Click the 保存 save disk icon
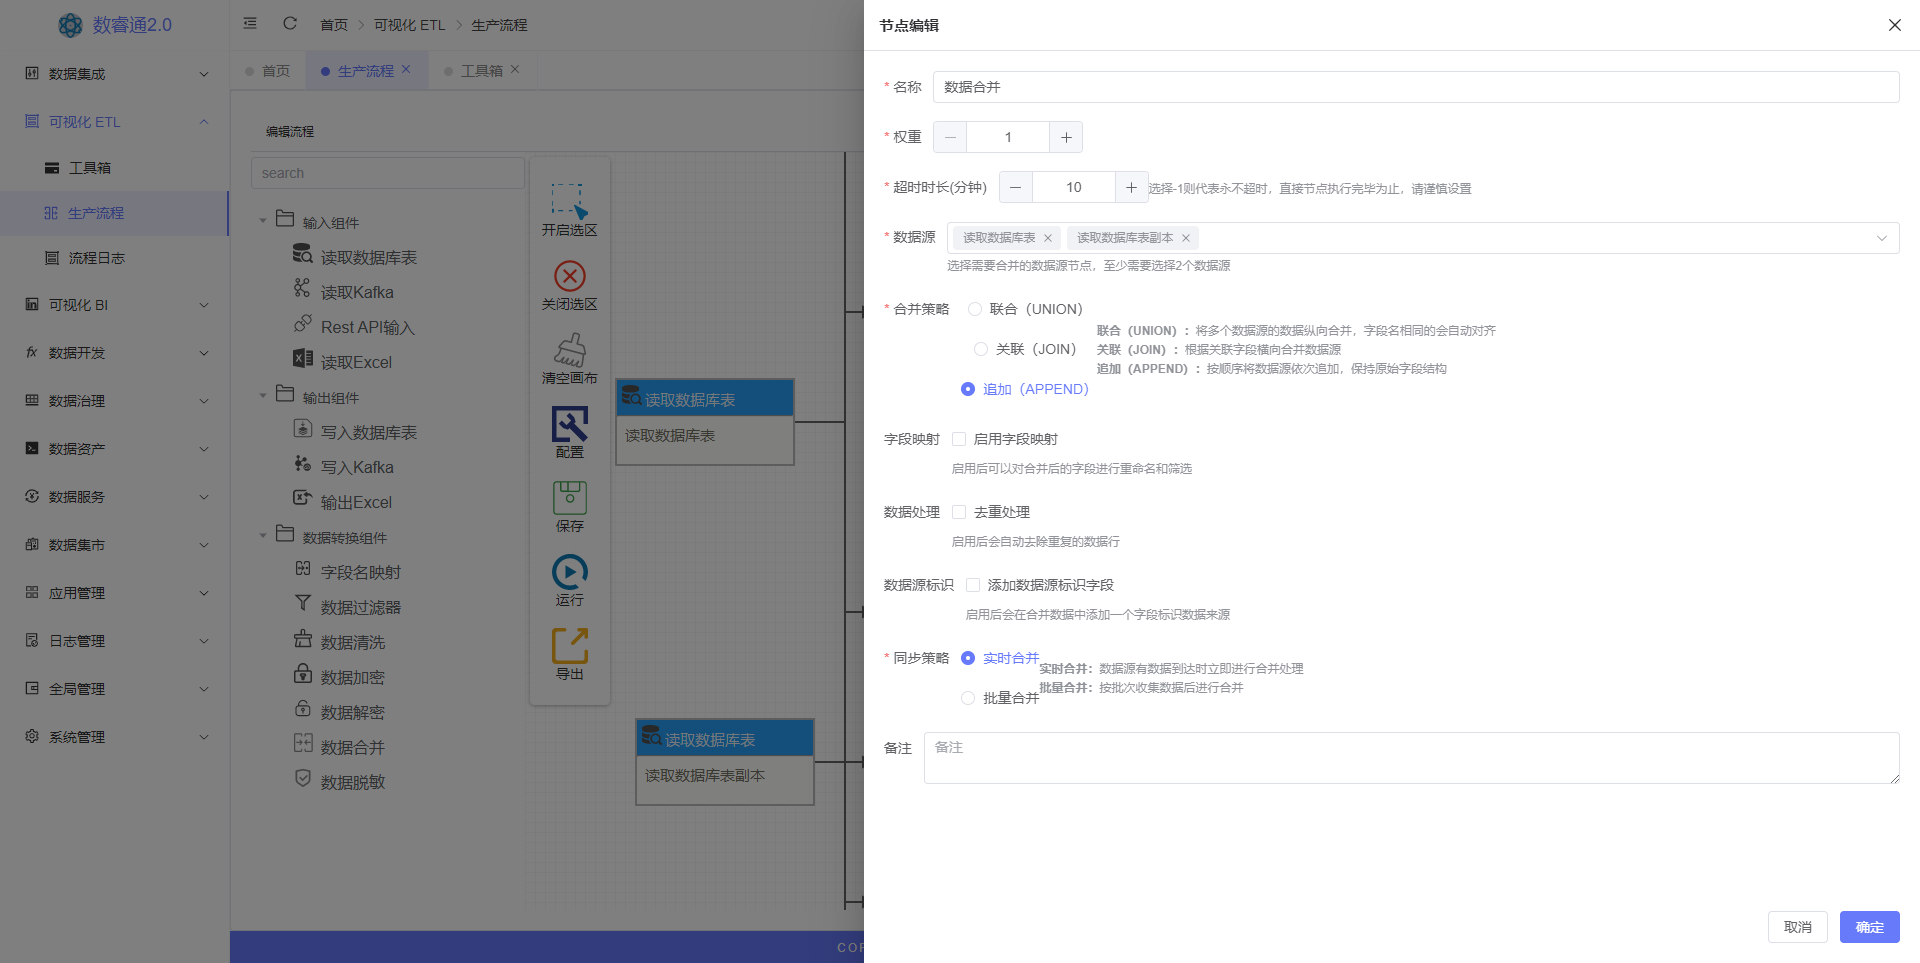The height and width of the screenshot is (963, 1920). (569, 498)
